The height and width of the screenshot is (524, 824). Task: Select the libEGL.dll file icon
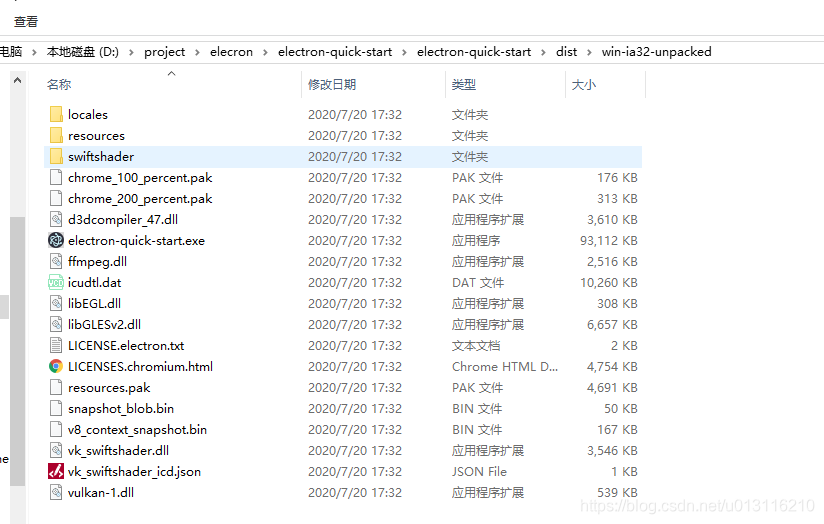click(56, 303)
